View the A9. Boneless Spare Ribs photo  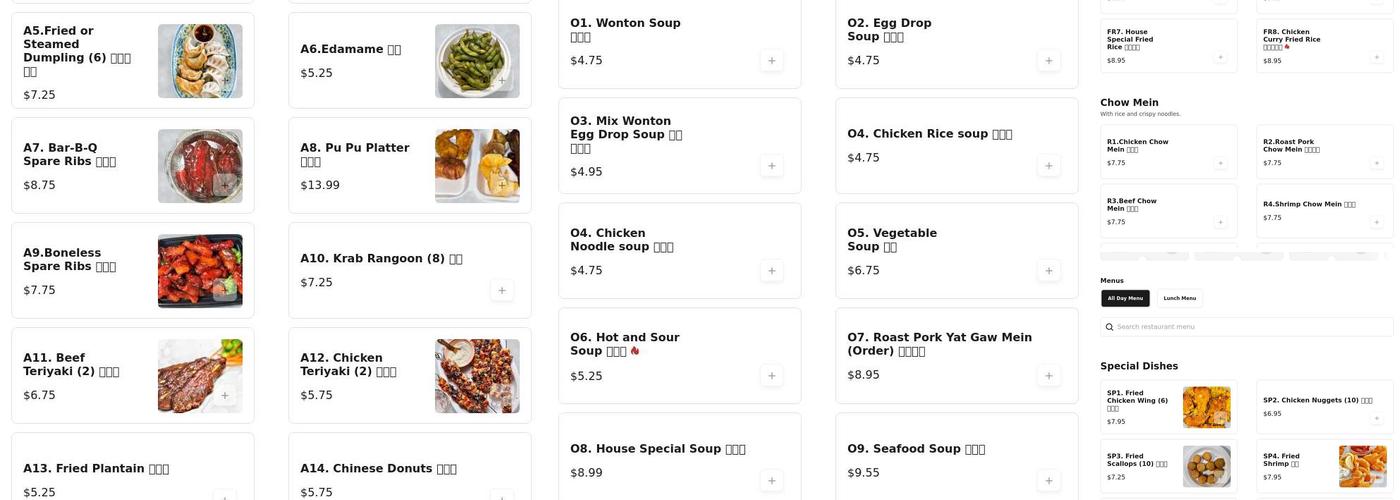click(x=199, y=270)
